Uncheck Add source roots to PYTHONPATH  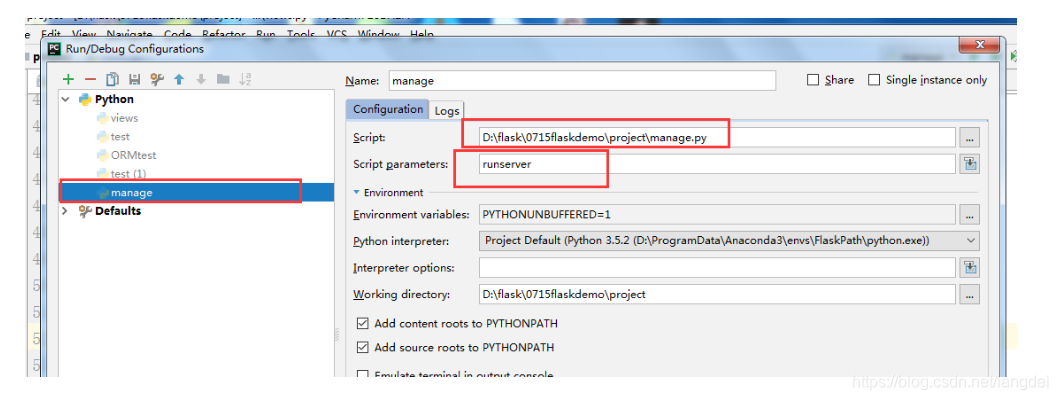362,348
